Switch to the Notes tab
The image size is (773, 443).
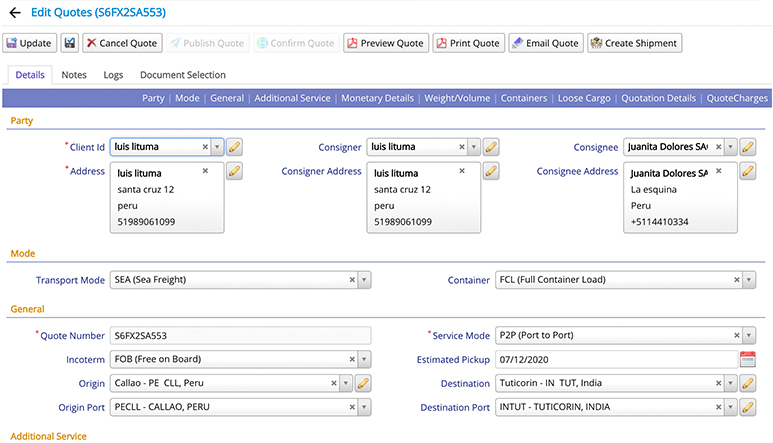[74, 75]
